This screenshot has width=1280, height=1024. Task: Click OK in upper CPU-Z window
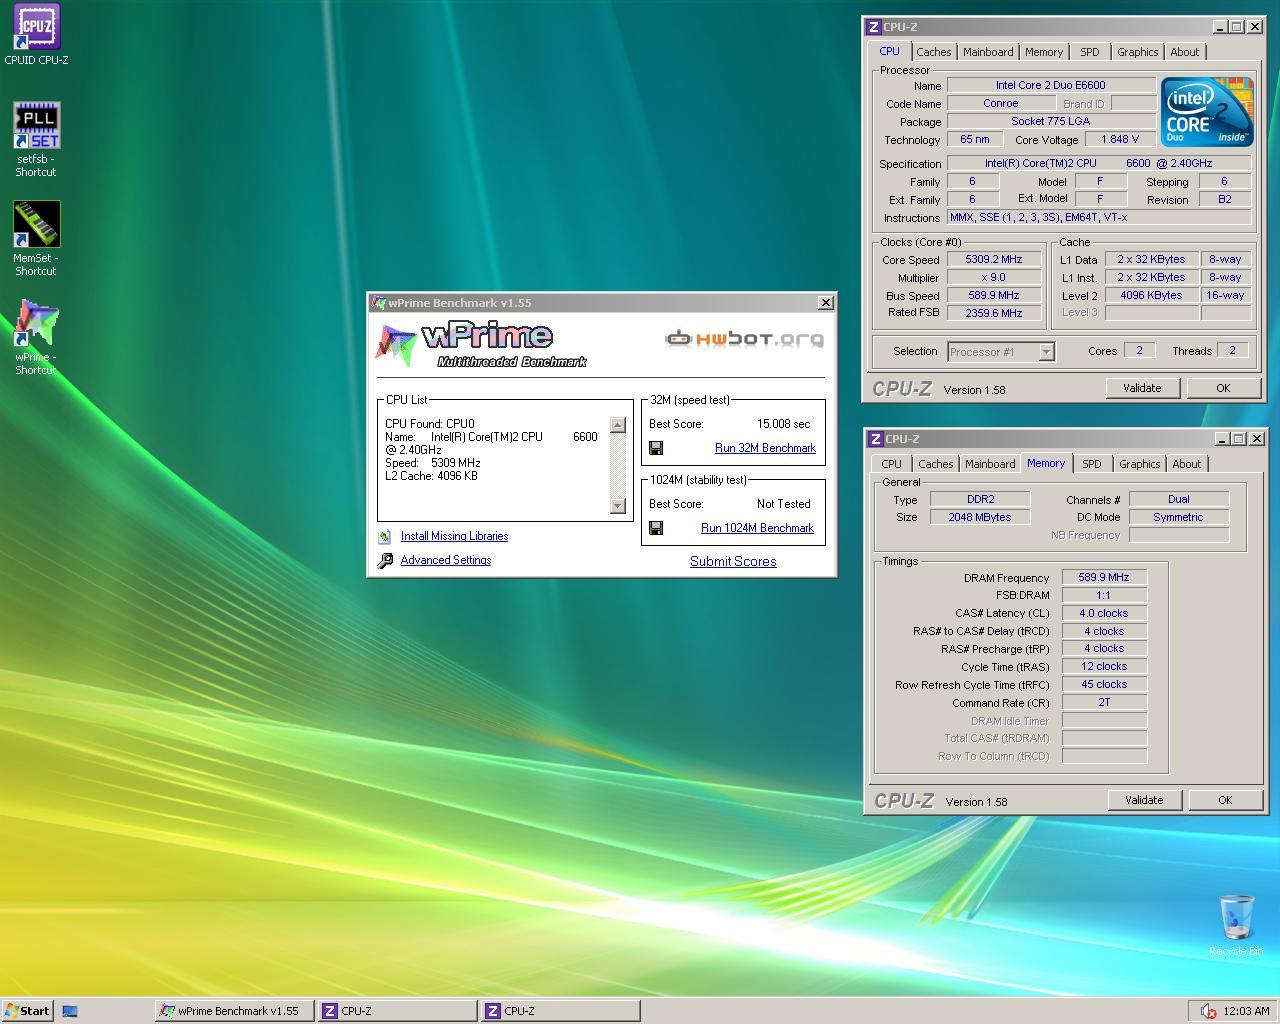(1223, 388)
